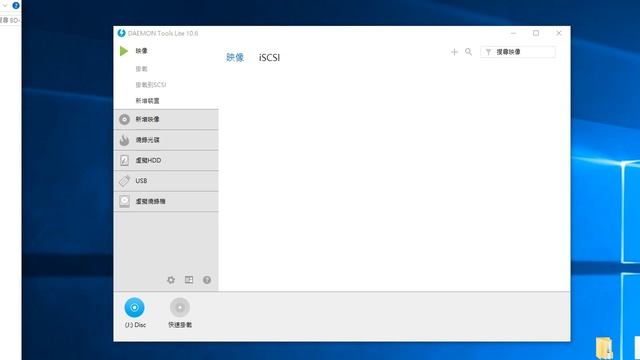
Task: Maximize the DAEMON Tools Lite window
Action: point(536,33)
